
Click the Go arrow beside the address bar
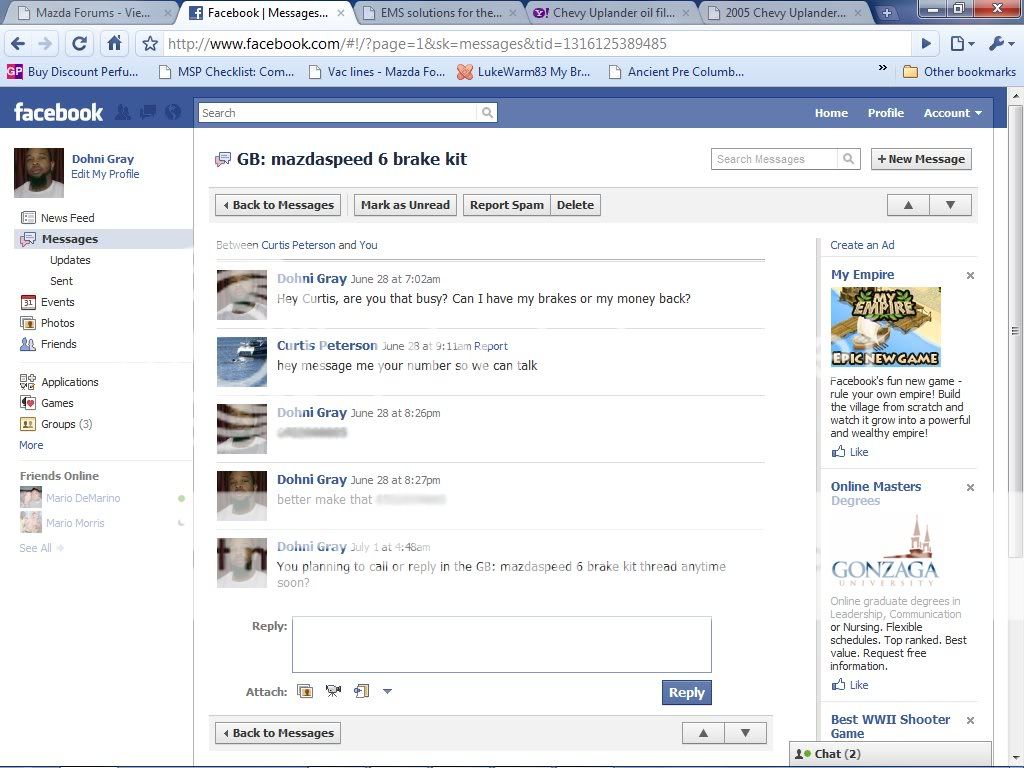(926, 44)
